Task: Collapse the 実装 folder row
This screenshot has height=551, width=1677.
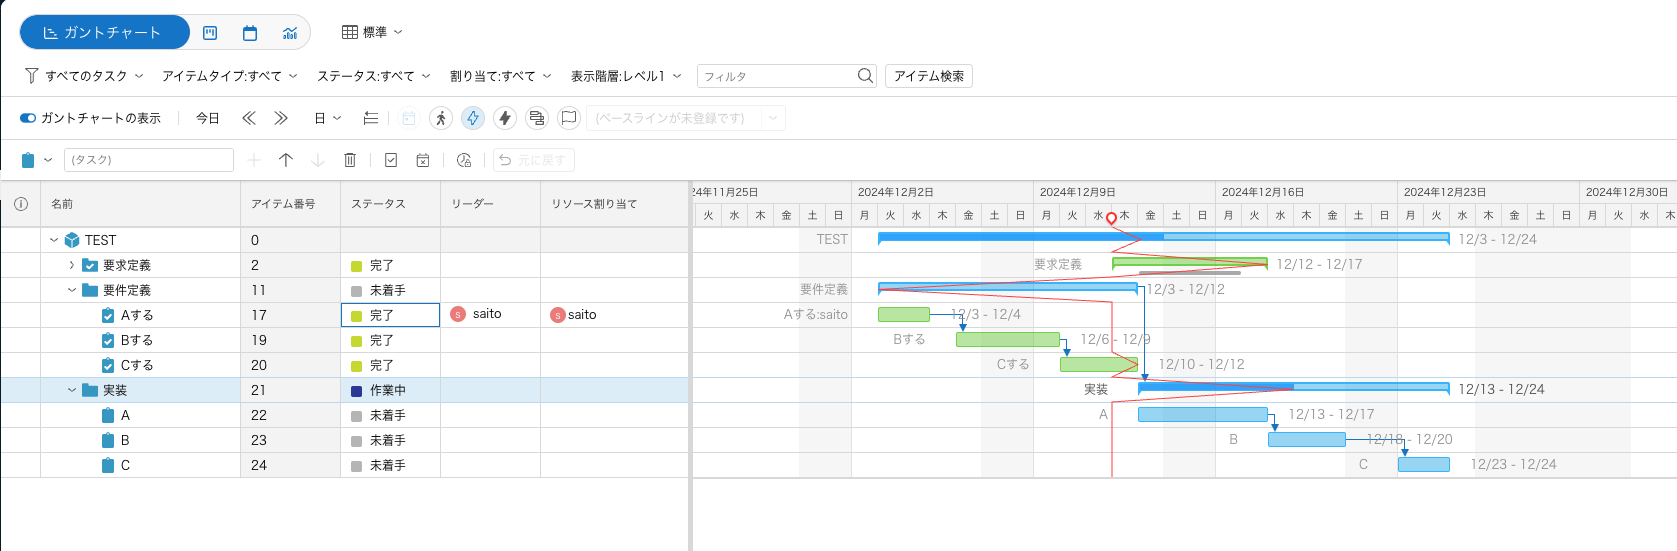Action: (72, 390)
